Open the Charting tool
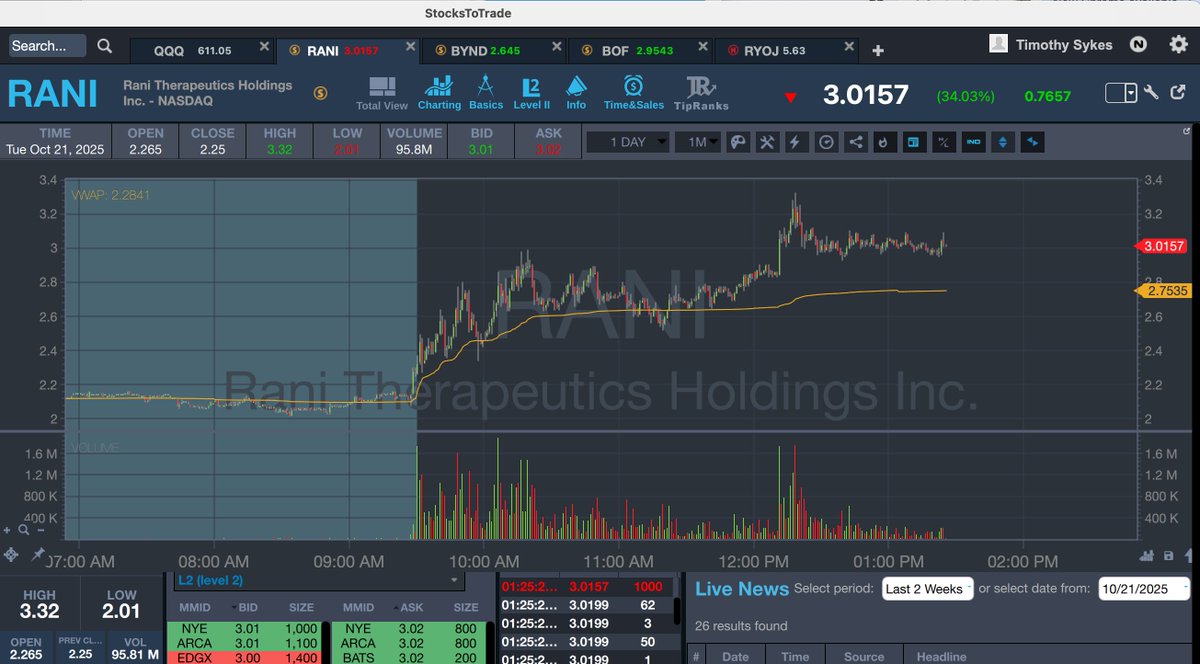Image resolution: width=1200 pixels, height=664 pixels. (x=439, y=93)
